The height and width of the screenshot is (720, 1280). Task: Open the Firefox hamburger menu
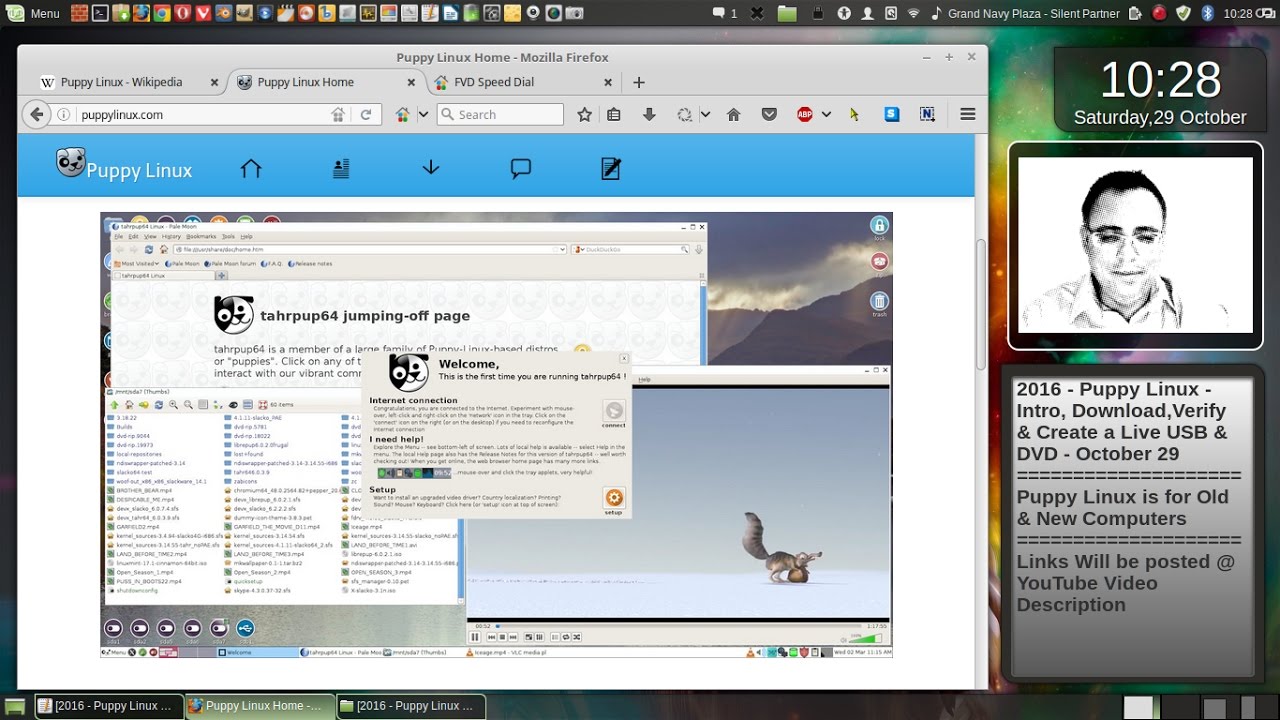[x=967, y=114]
